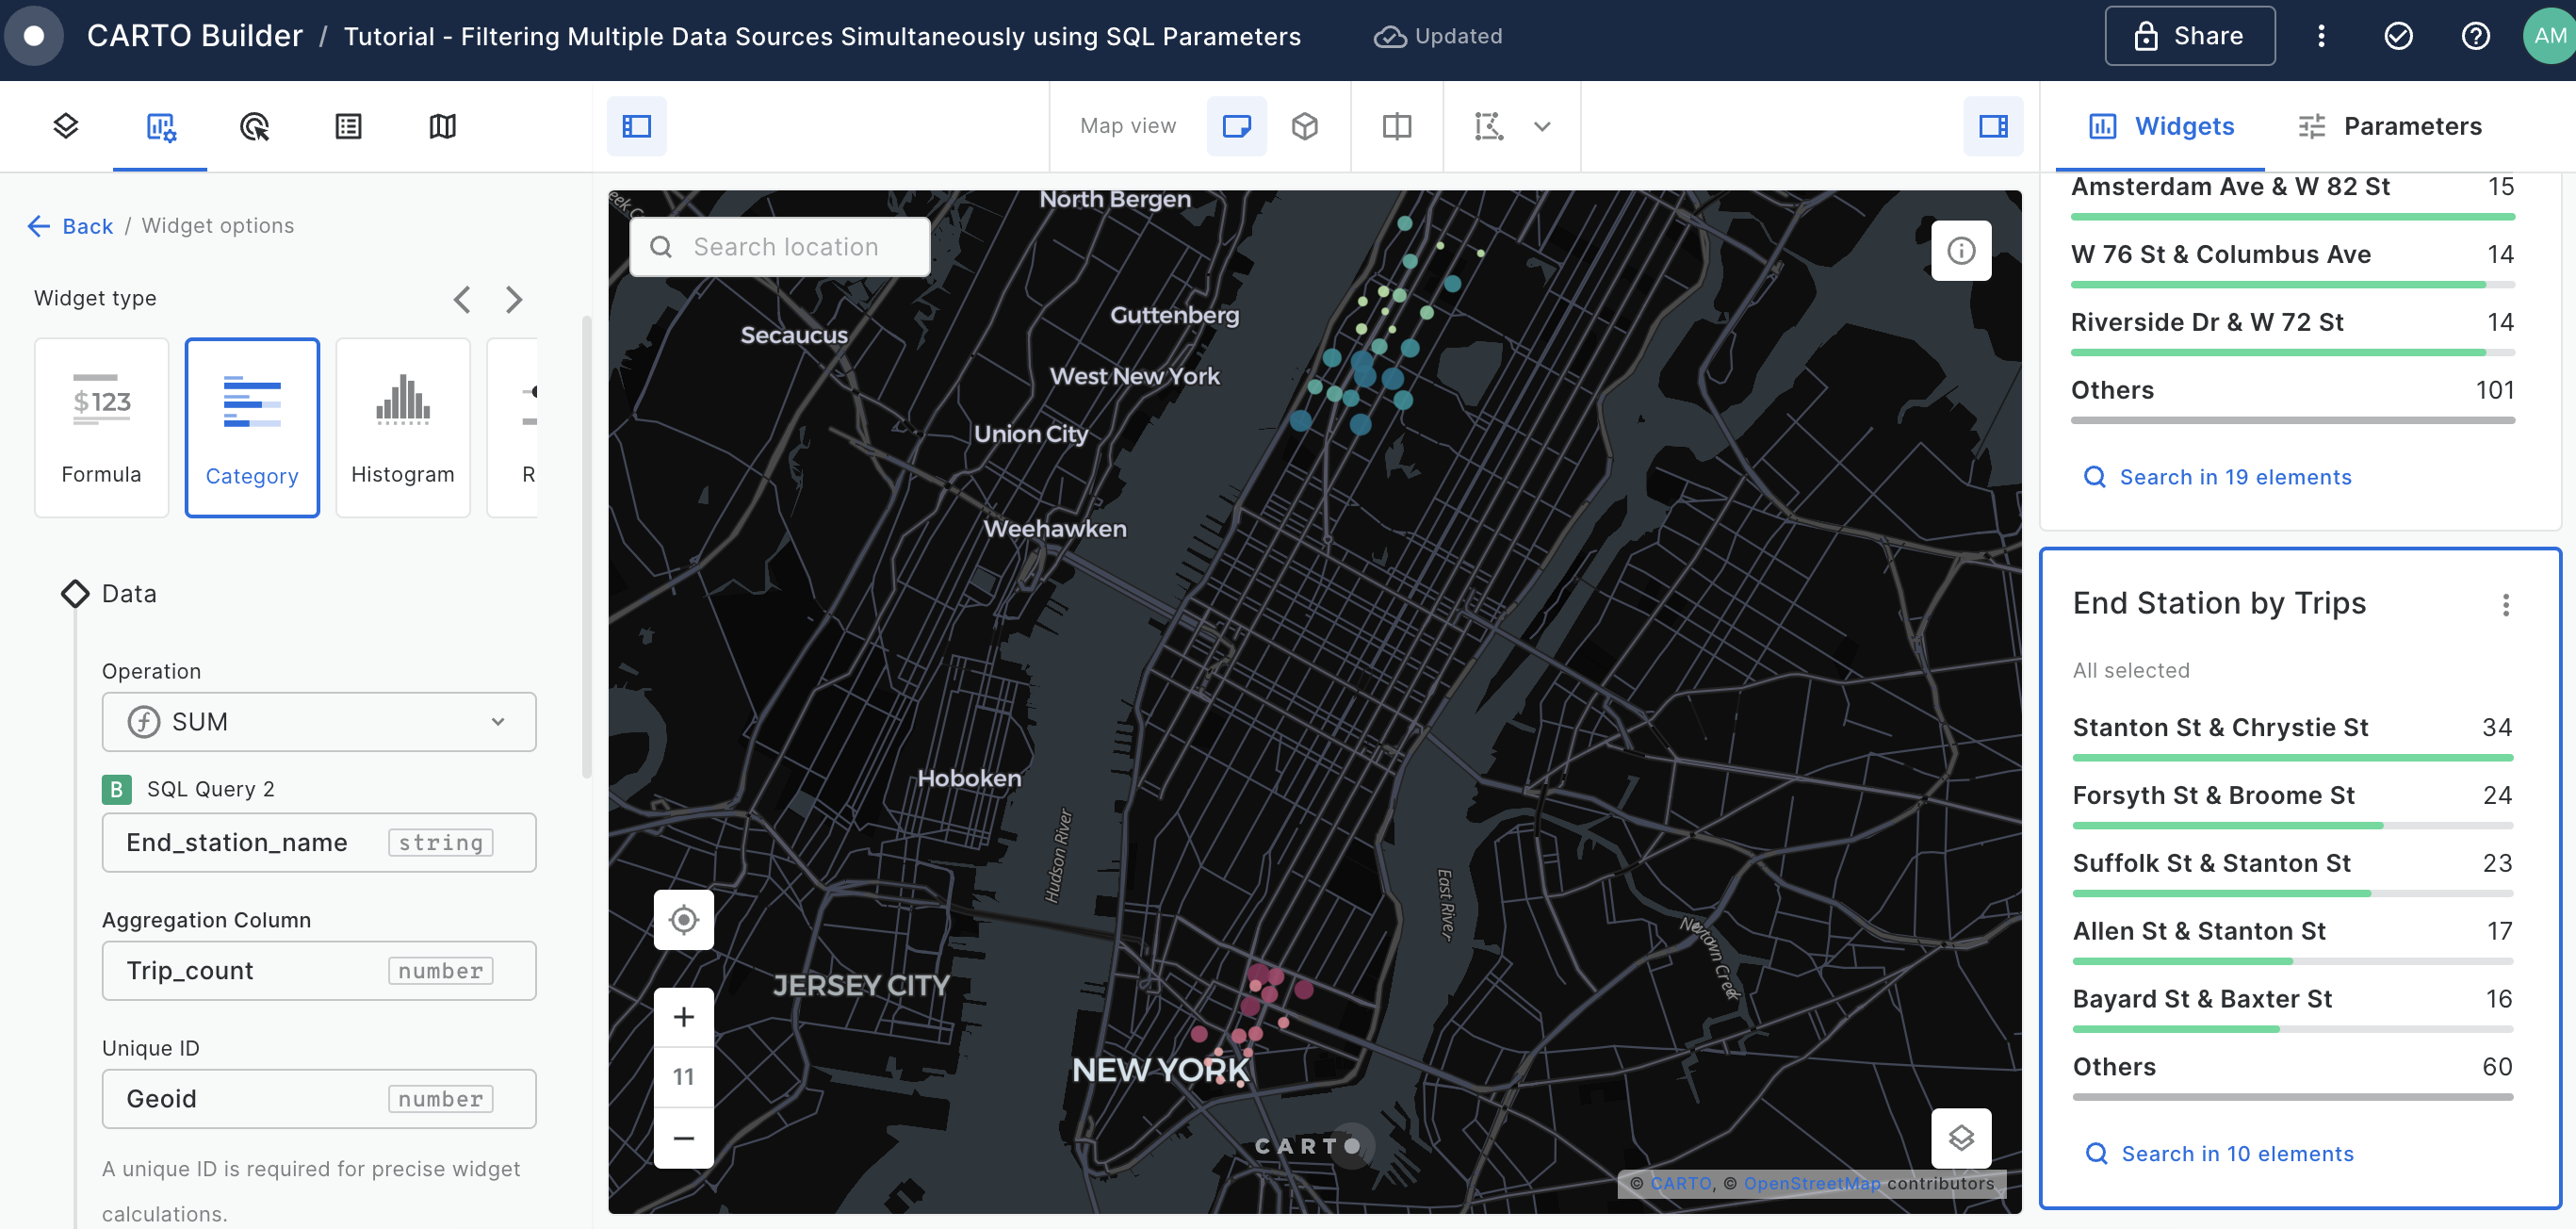Zoom in on the map
The image size is (2576, 1229).
coord(684,1017)
